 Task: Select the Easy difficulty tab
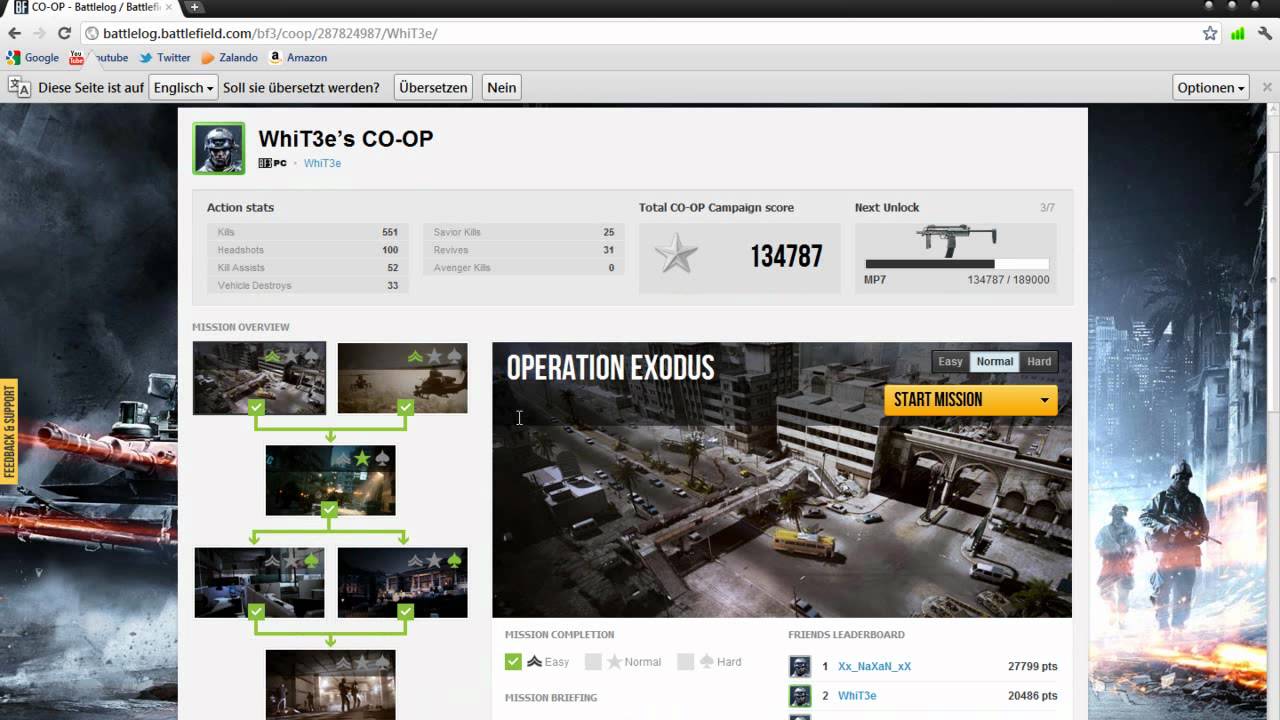950,361
